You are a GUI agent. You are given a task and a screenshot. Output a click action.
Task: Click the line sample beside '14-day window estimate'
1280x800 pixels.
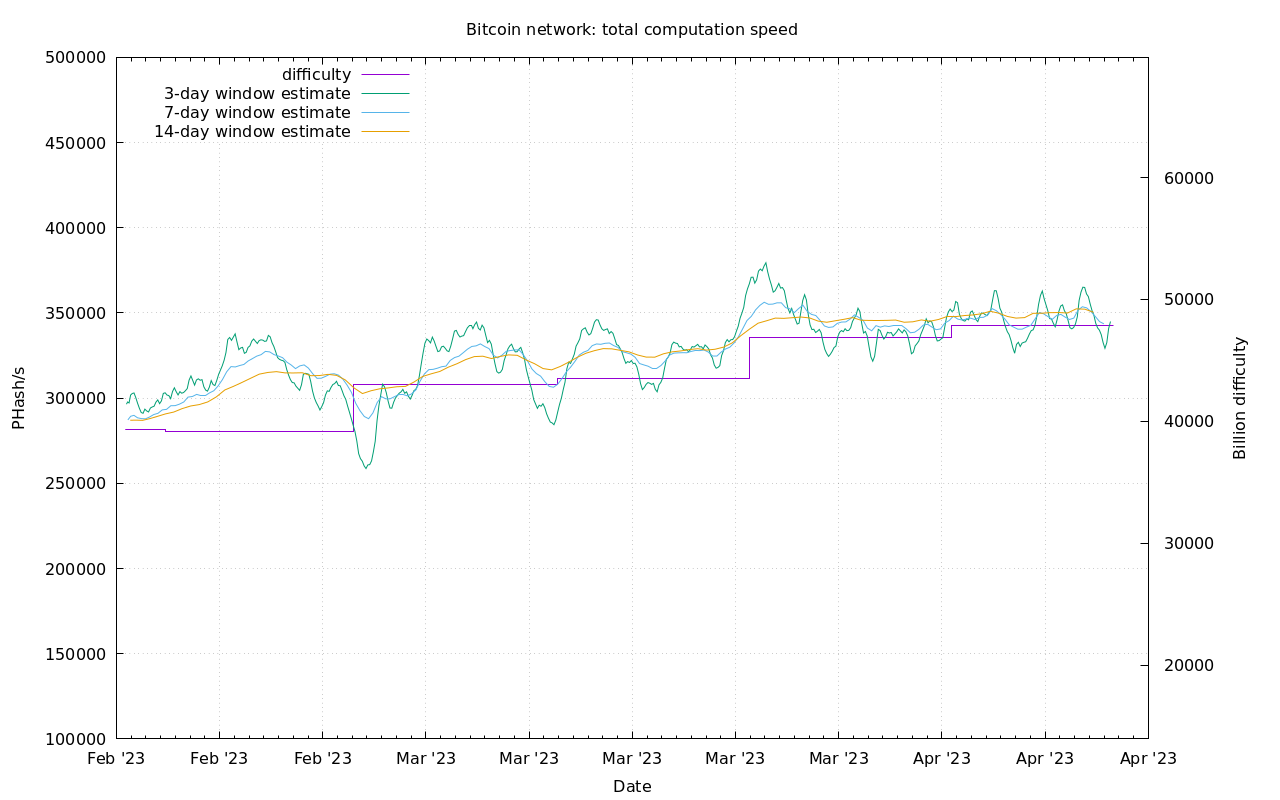click(385, 132)
